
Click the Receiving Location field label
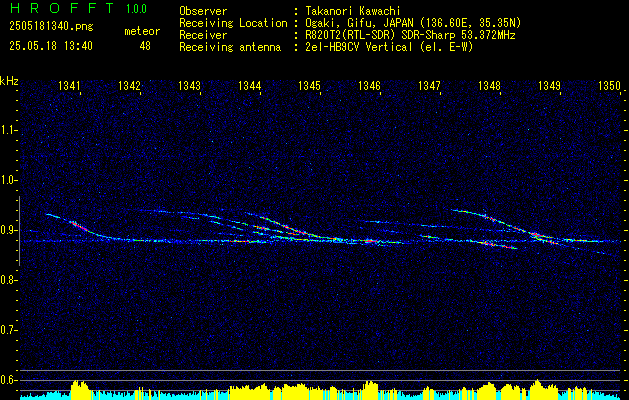coord(233,23)
